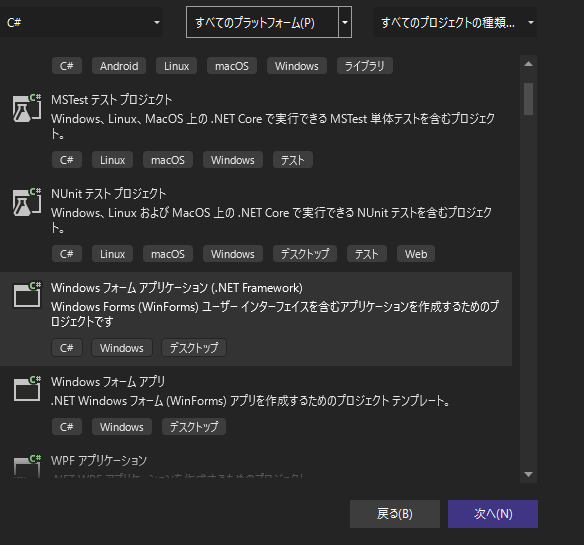Proceed with the 次へ(N) button
The image size is (584, 545).
pos(493,514)
